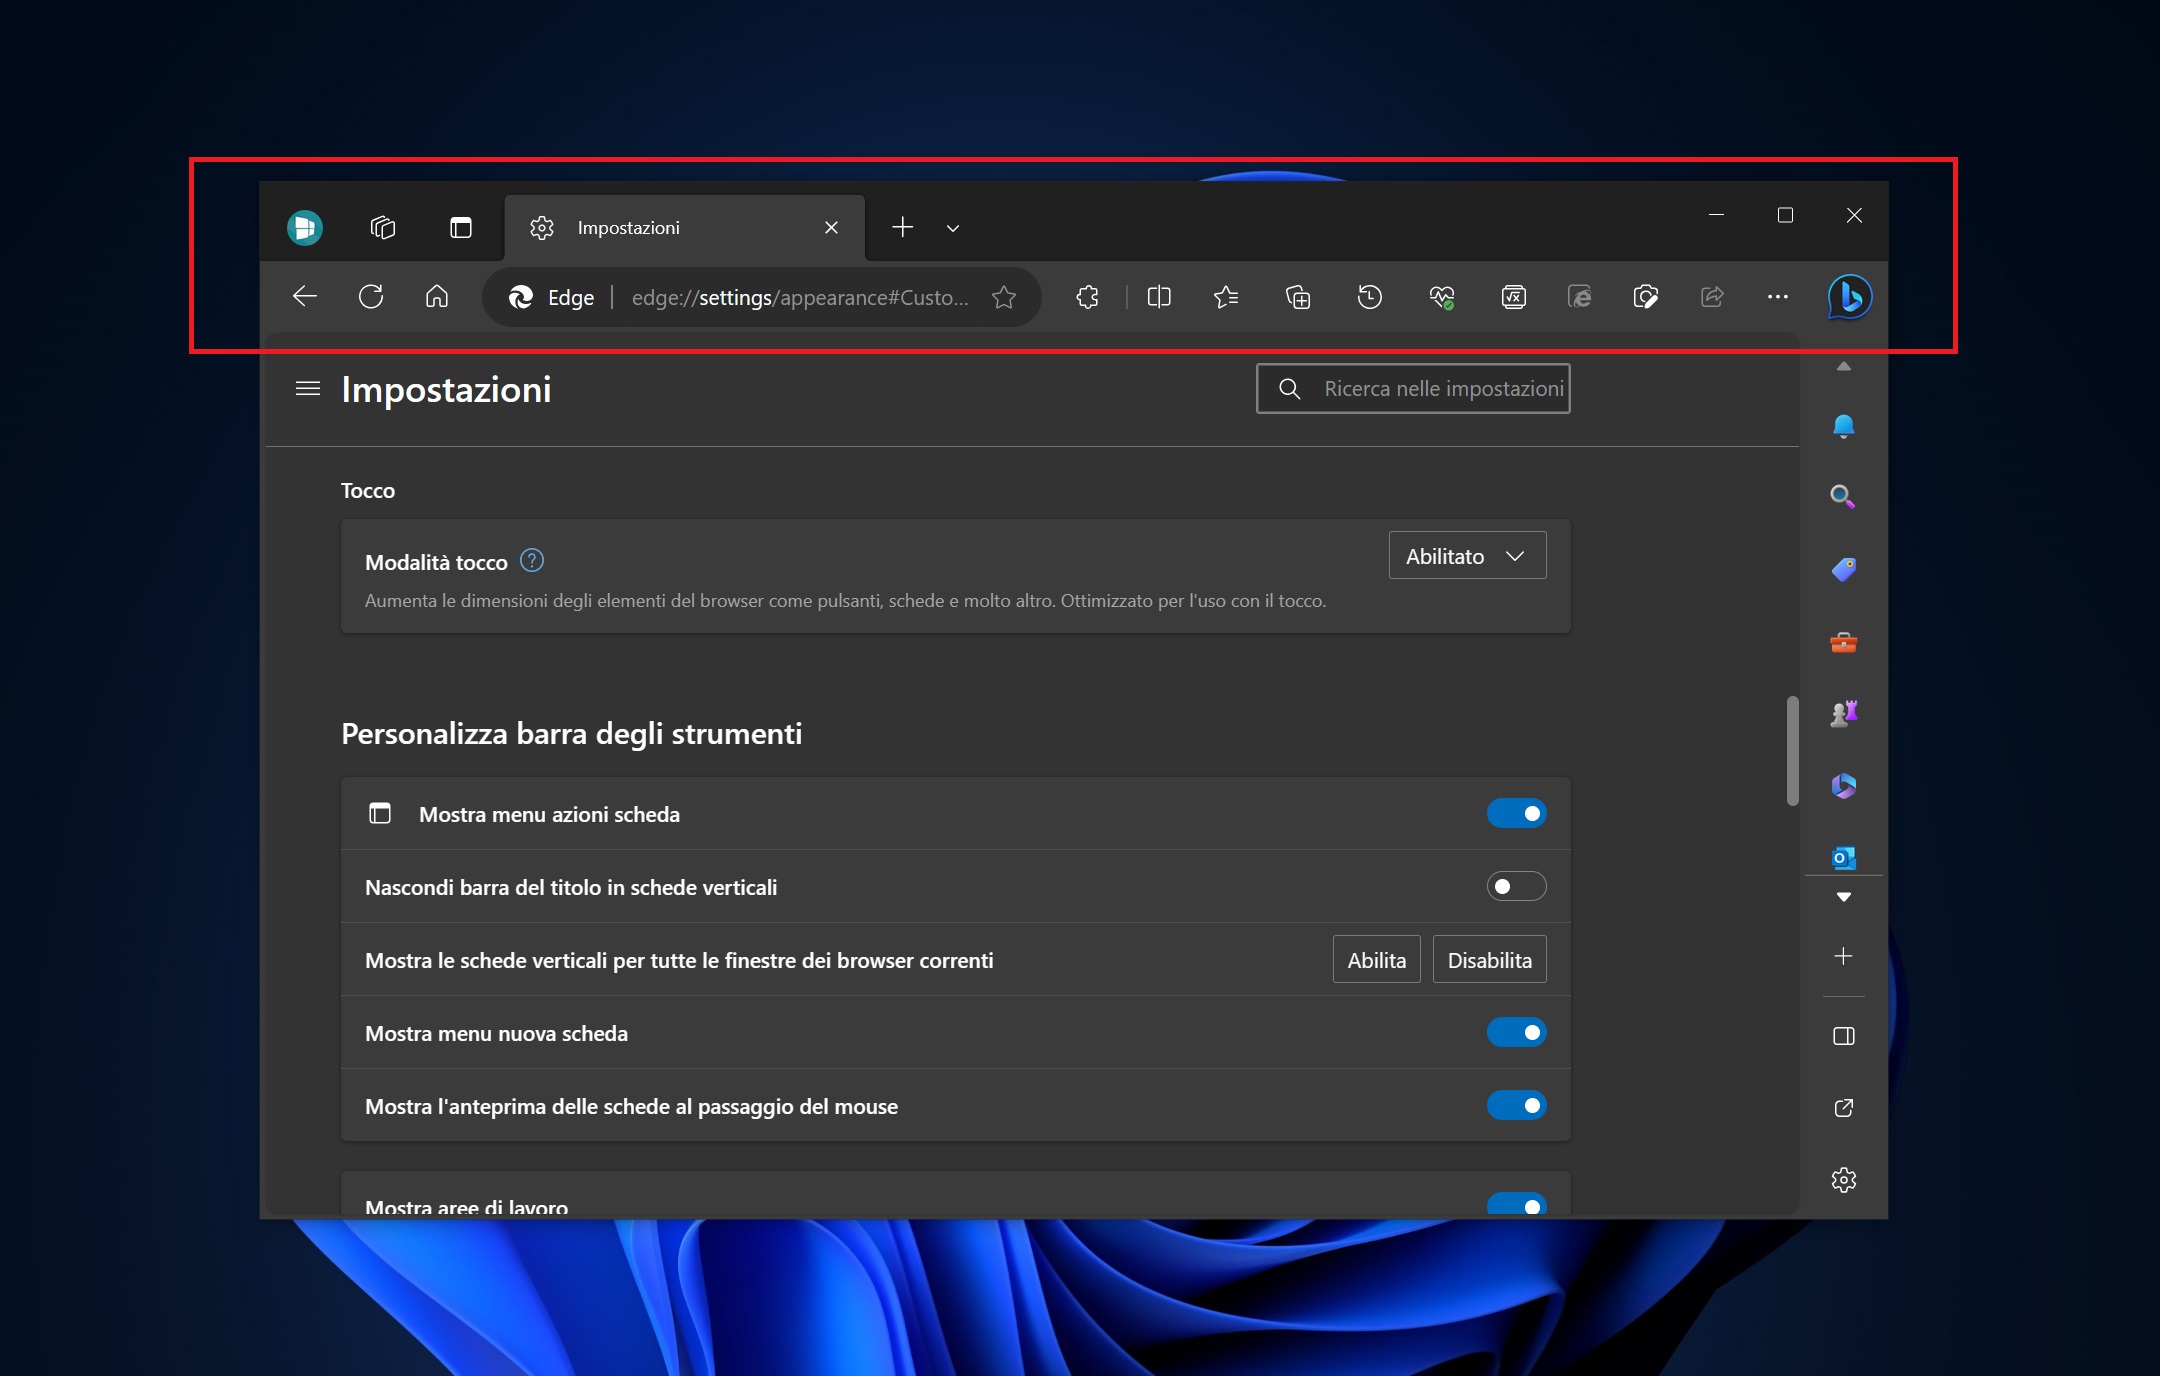Toggle Mostra menu azioni scheda switch
Screen dimensions: 2160x1376
point(1516,813)
